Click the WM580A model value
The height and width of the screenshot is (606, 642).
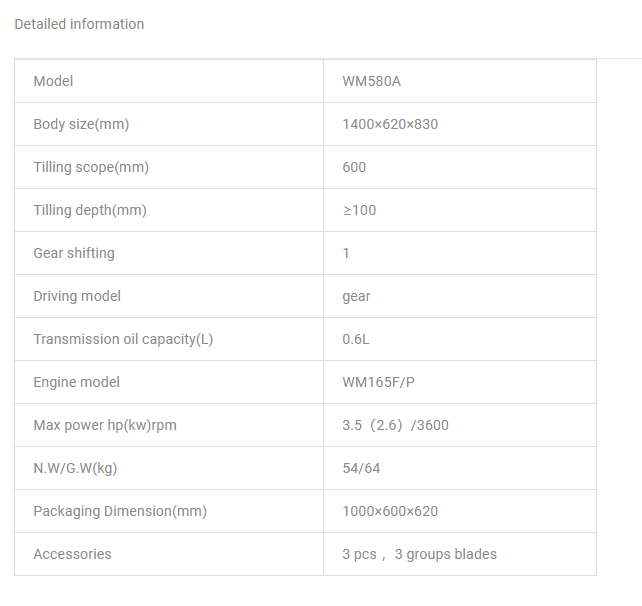[x=371, y=81]
